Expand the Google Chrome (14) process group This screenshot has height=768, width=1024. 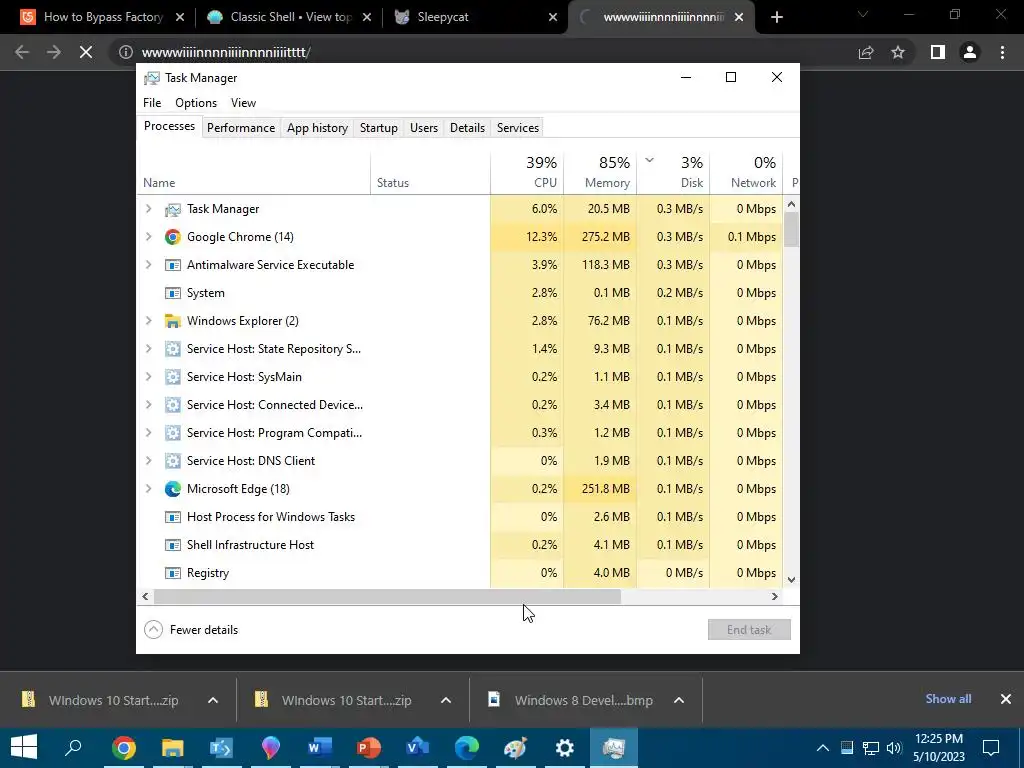(x=149, y=237)
